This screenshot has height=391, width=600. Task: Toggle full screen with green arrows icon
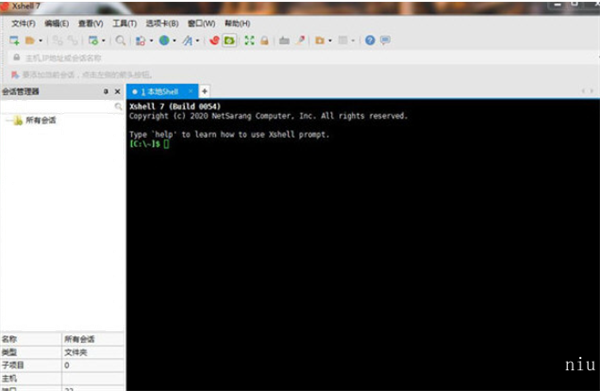tap(249, 40)
